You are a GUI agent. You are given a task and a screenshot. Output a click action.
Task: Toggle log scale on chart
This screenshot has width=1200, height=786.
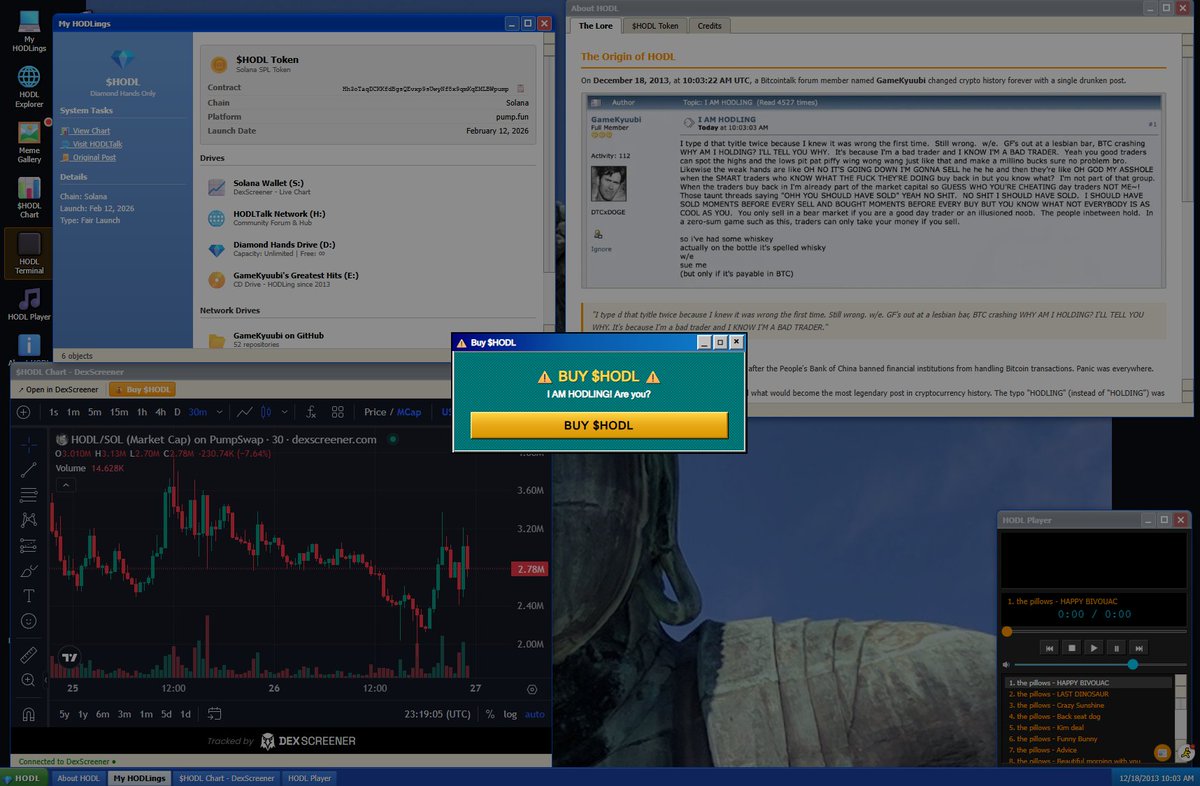click(510, 714)
